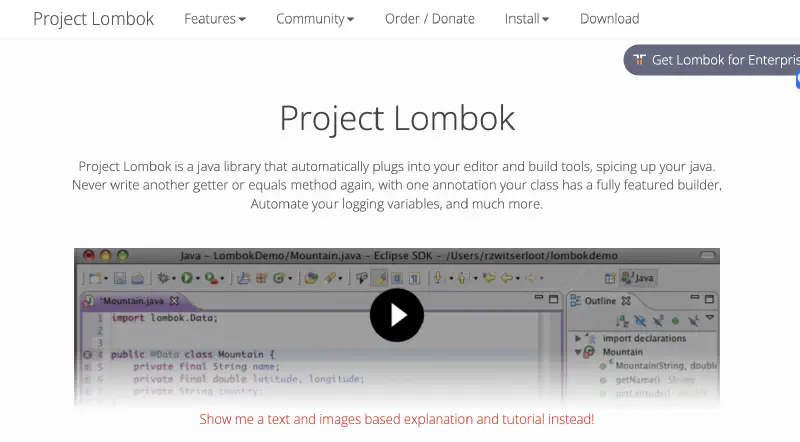Open the text and images based tutorial link
The height and width of the screenshot is (442, 800).
pos(397,419)
